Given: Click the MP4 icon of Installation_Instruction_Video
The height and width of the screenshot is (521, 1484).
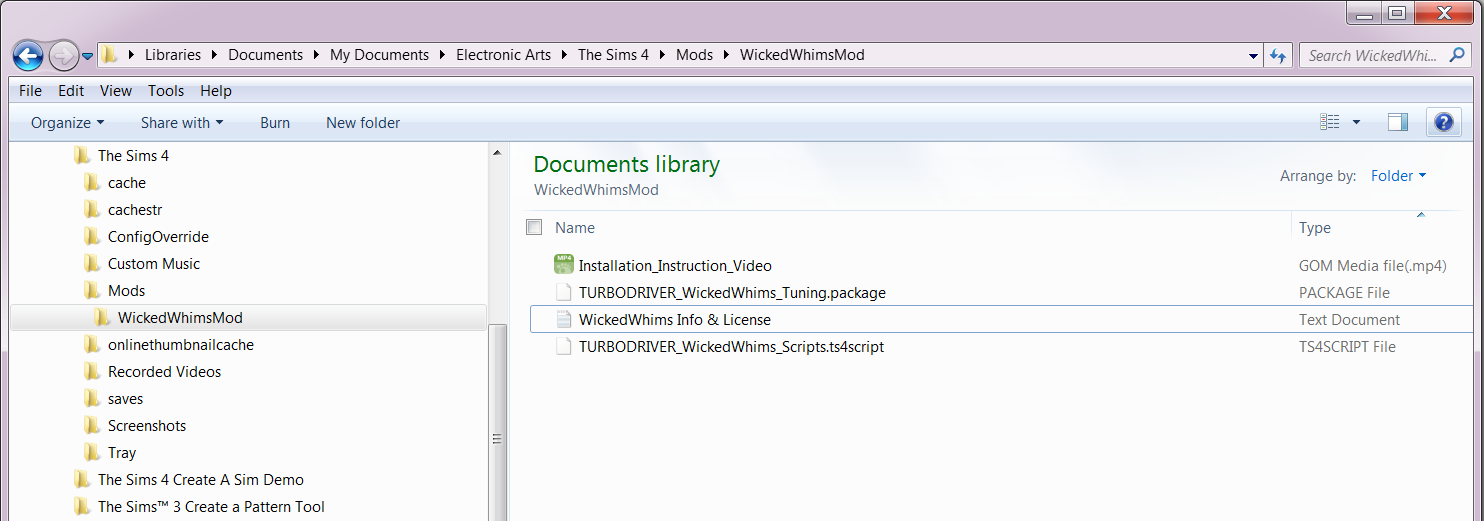Looking at the screenshot, I should coord(564,265).
